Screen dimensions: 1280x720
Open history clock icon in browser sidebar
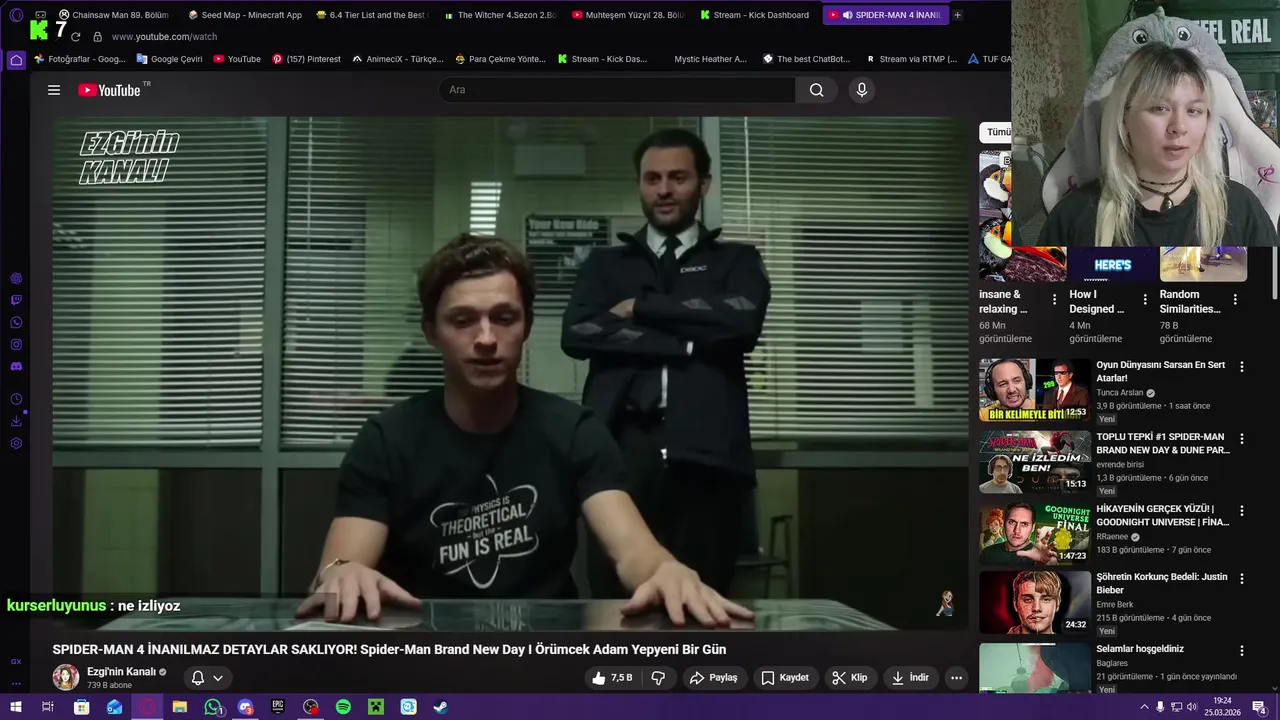[x=16, y=399]
